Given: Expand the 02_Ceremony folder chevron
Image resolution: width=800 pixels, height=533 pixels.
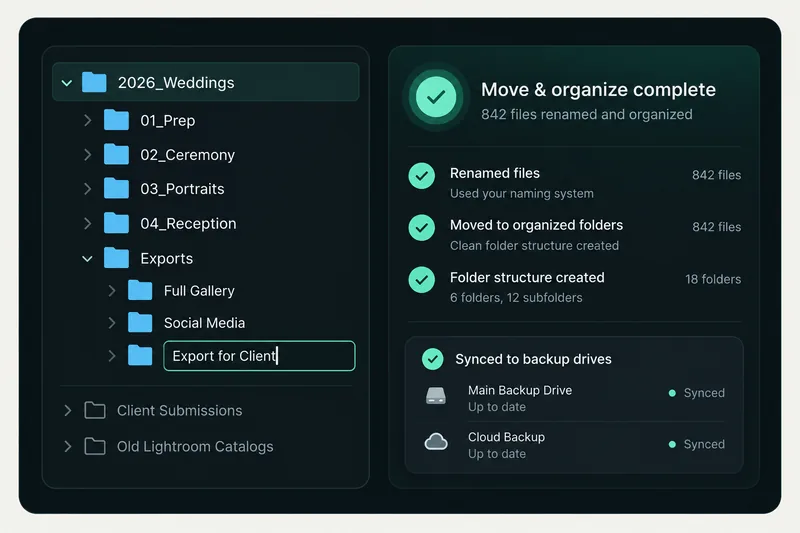Looking at the screenshot, I should [x=88, y=155].
